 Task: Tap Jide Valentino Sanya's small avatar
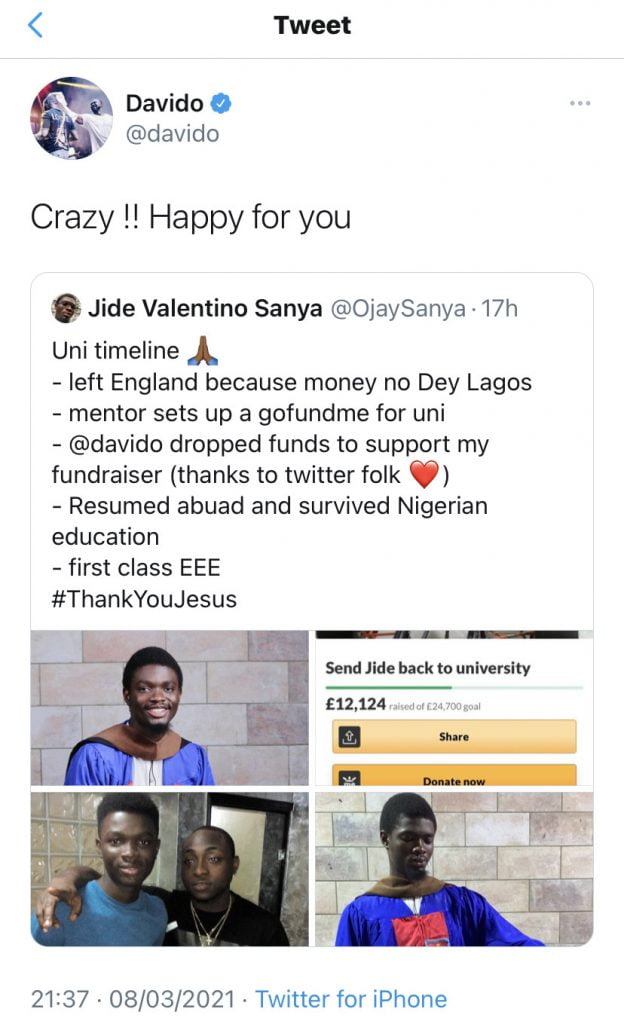66,308
